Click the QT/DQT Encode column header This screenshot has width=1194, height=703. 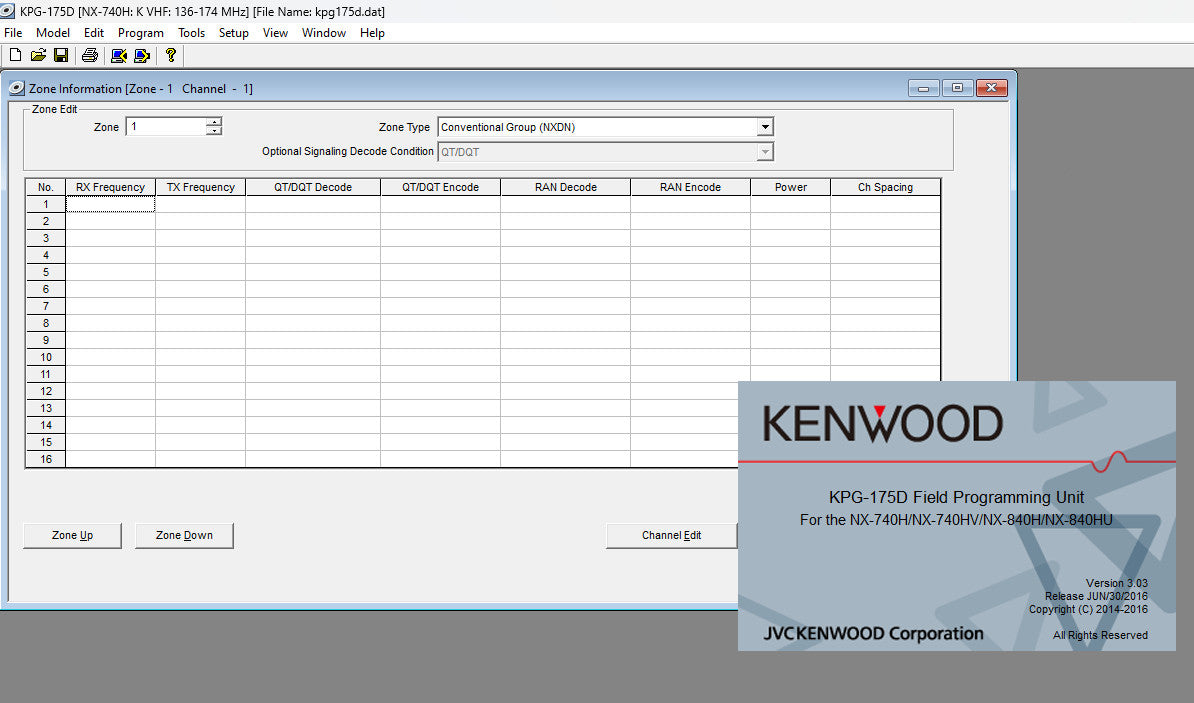[441, 187]
